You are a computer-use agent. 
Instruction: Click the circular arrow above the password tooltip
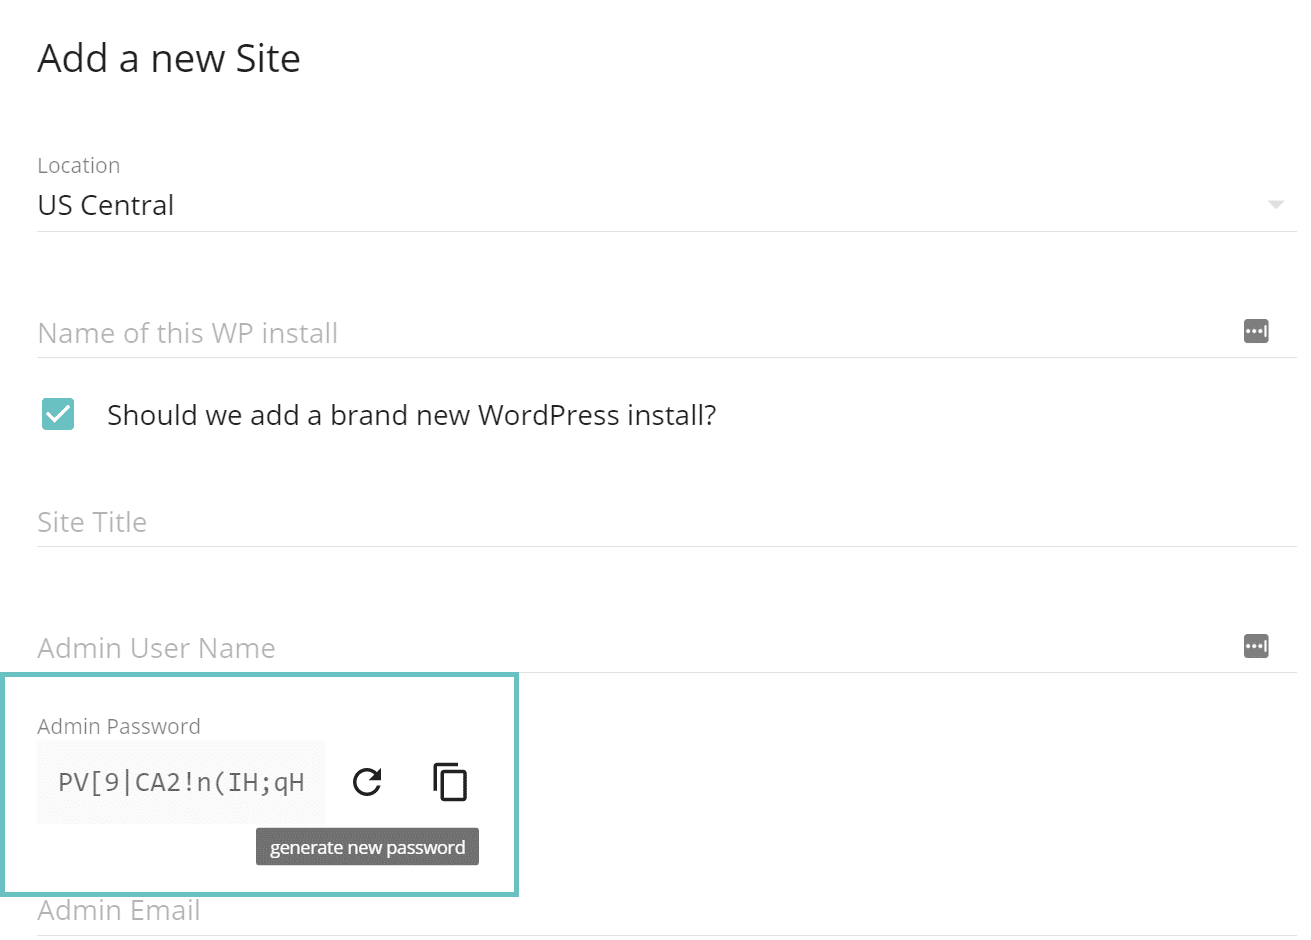pyautogui.click(x=366, y=782)
